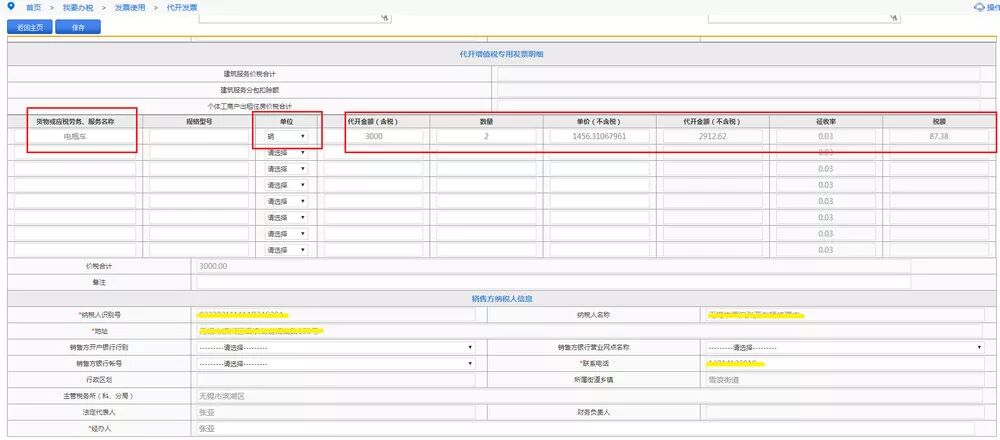
Task: Open the 销售方开户银行行别 dropdown
Action: click(x=335, y=348)
